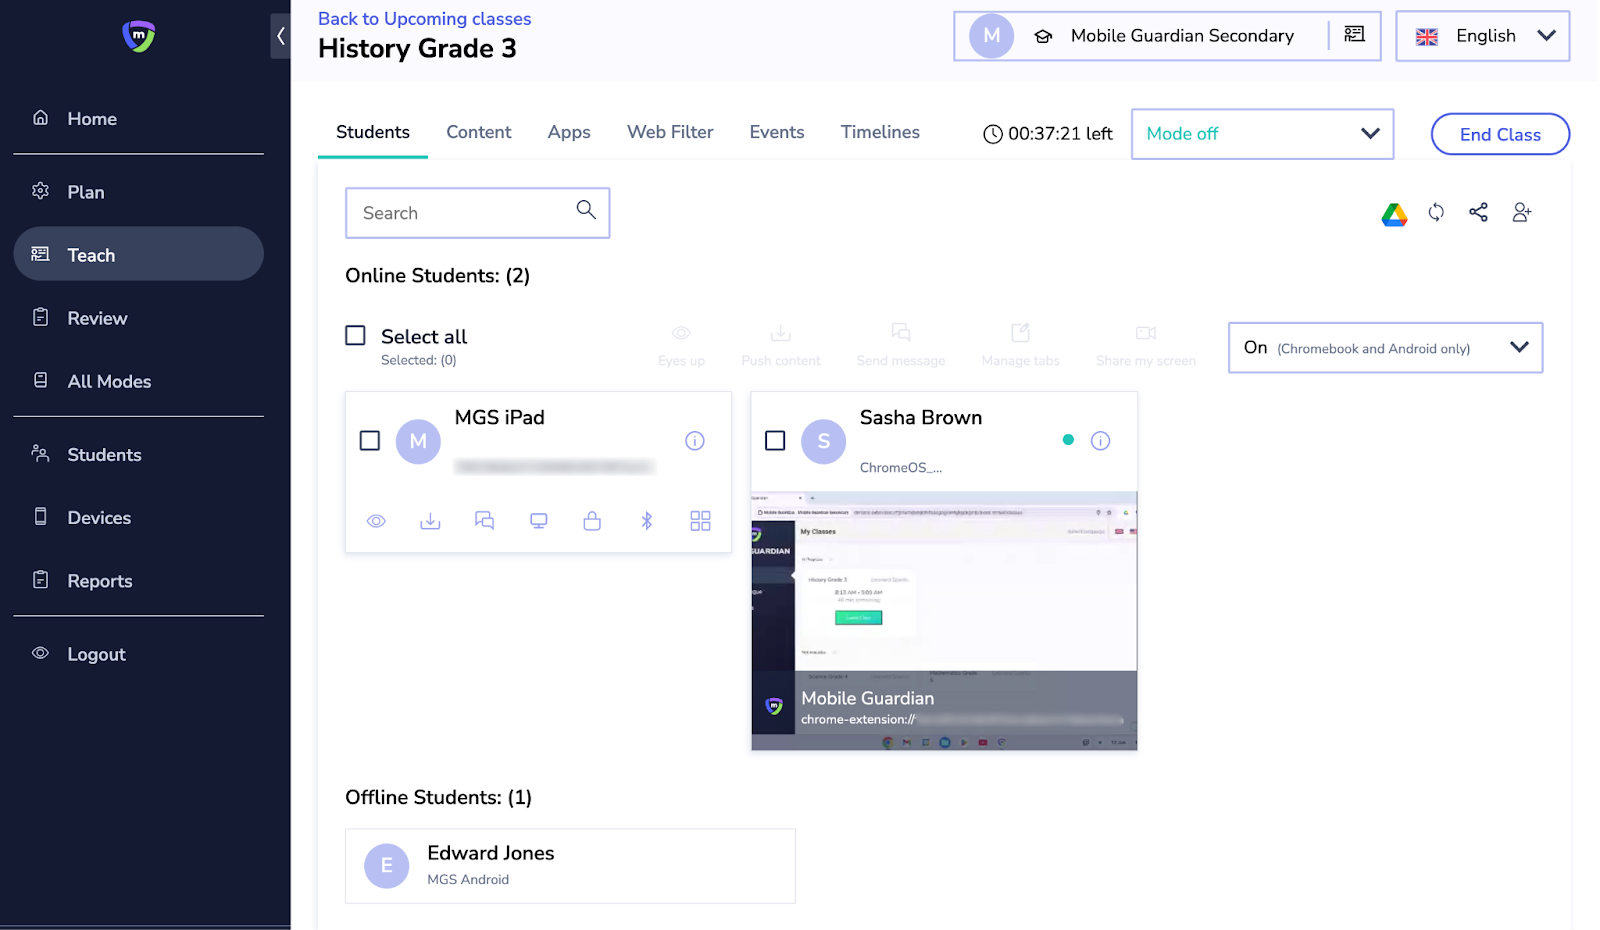Click lock icon on MGS iPad card
The height and width of the screenshot is (930, 1600).
592,521
